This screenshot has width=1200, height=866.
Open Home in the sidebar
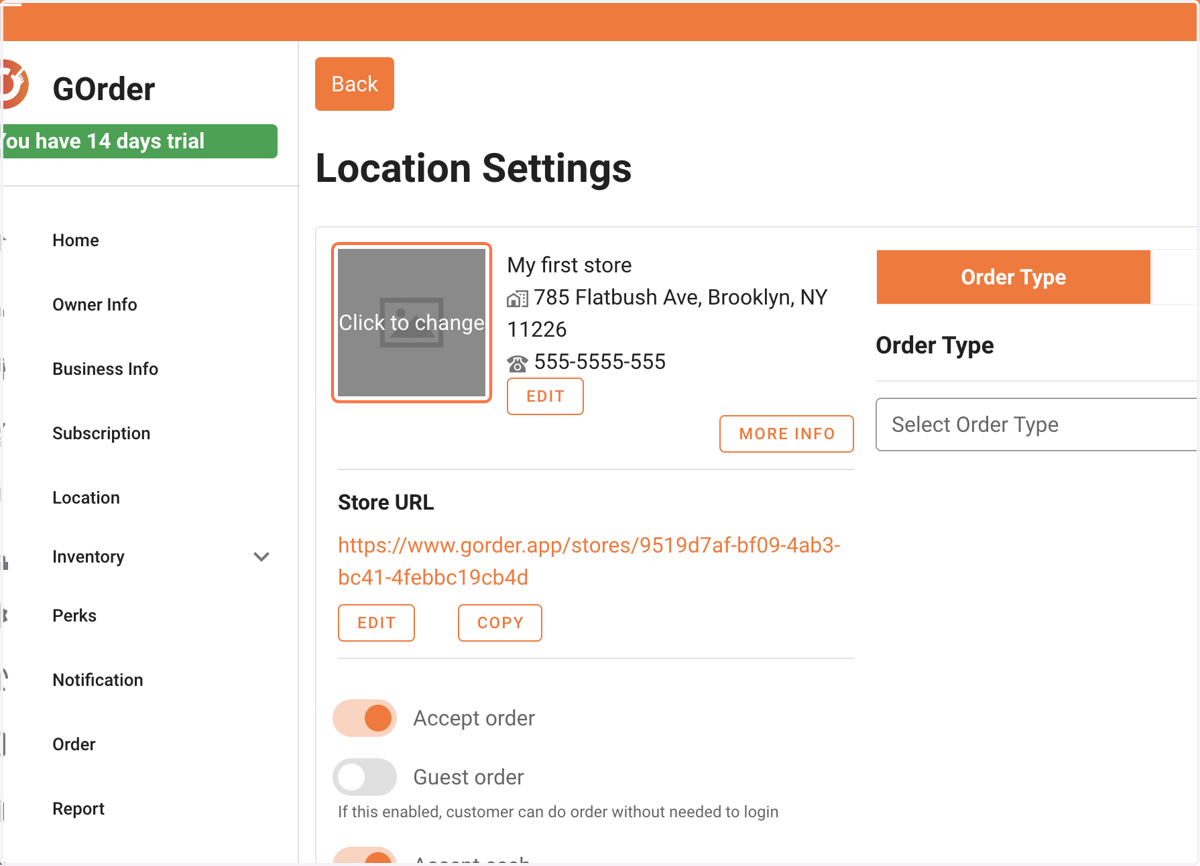point(76,240)
